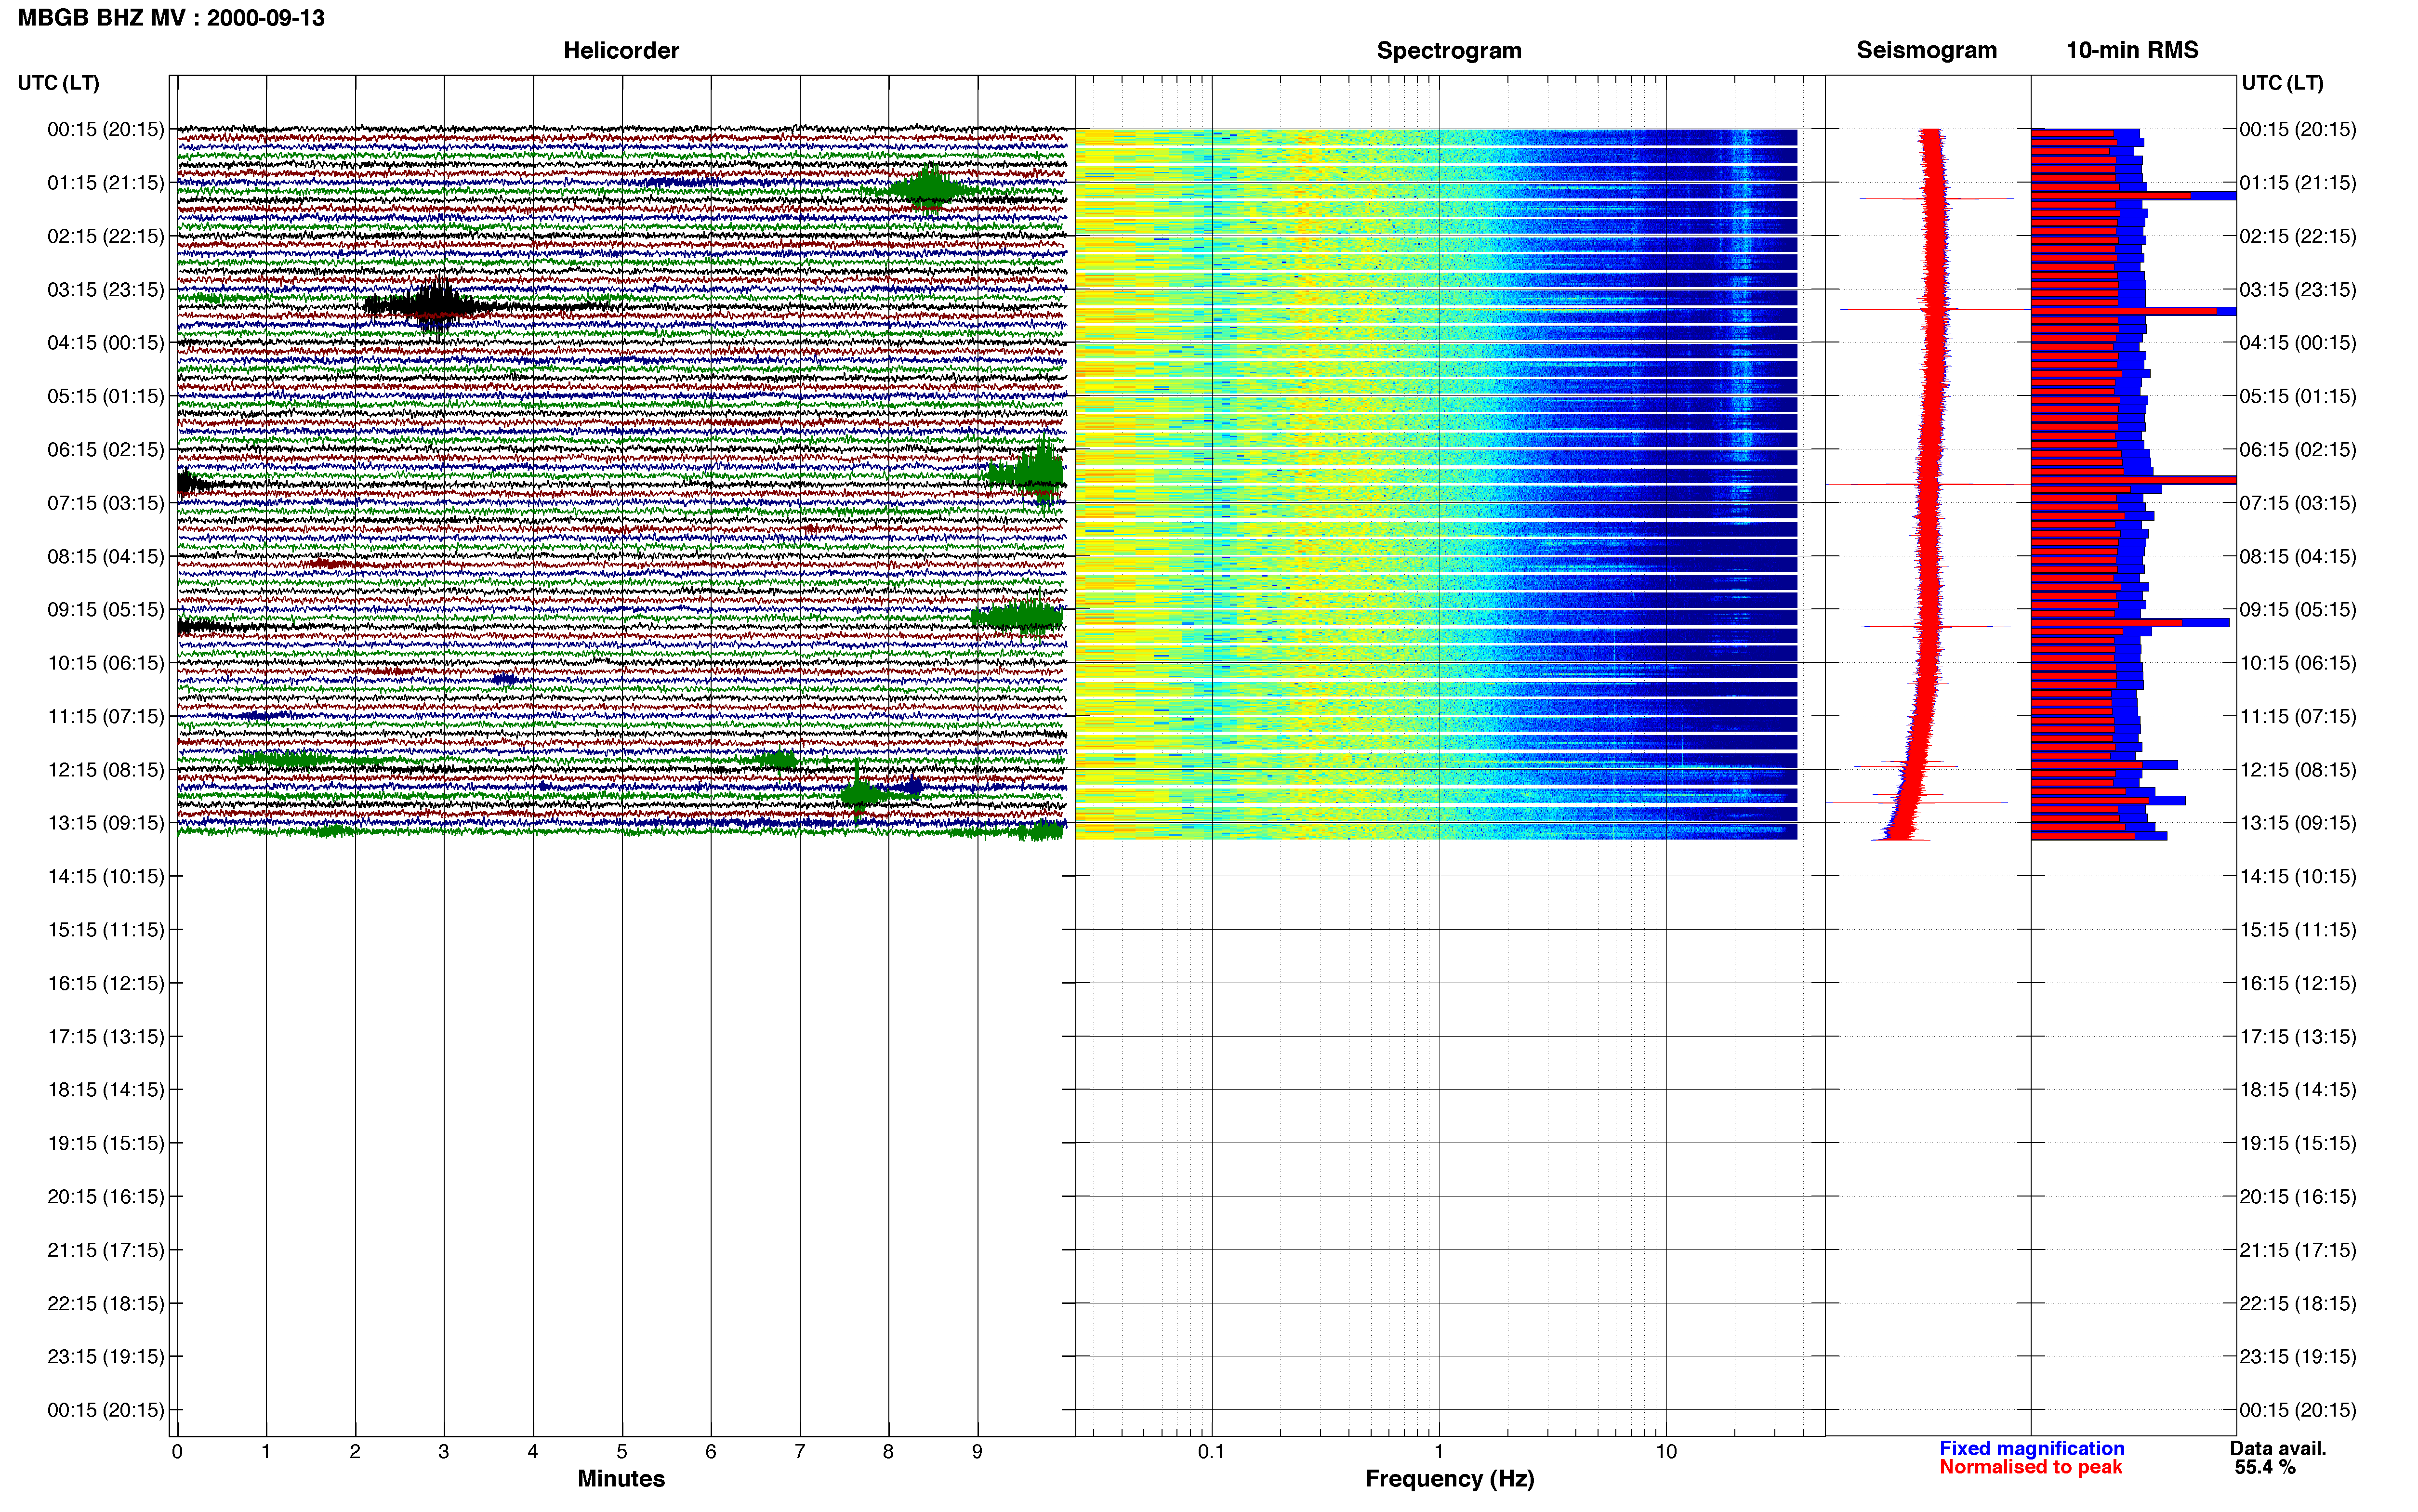Click the 'Spectrogram' panel heading
The height and width of the screenshot is (1512, 2418).
pos(1449,50)
